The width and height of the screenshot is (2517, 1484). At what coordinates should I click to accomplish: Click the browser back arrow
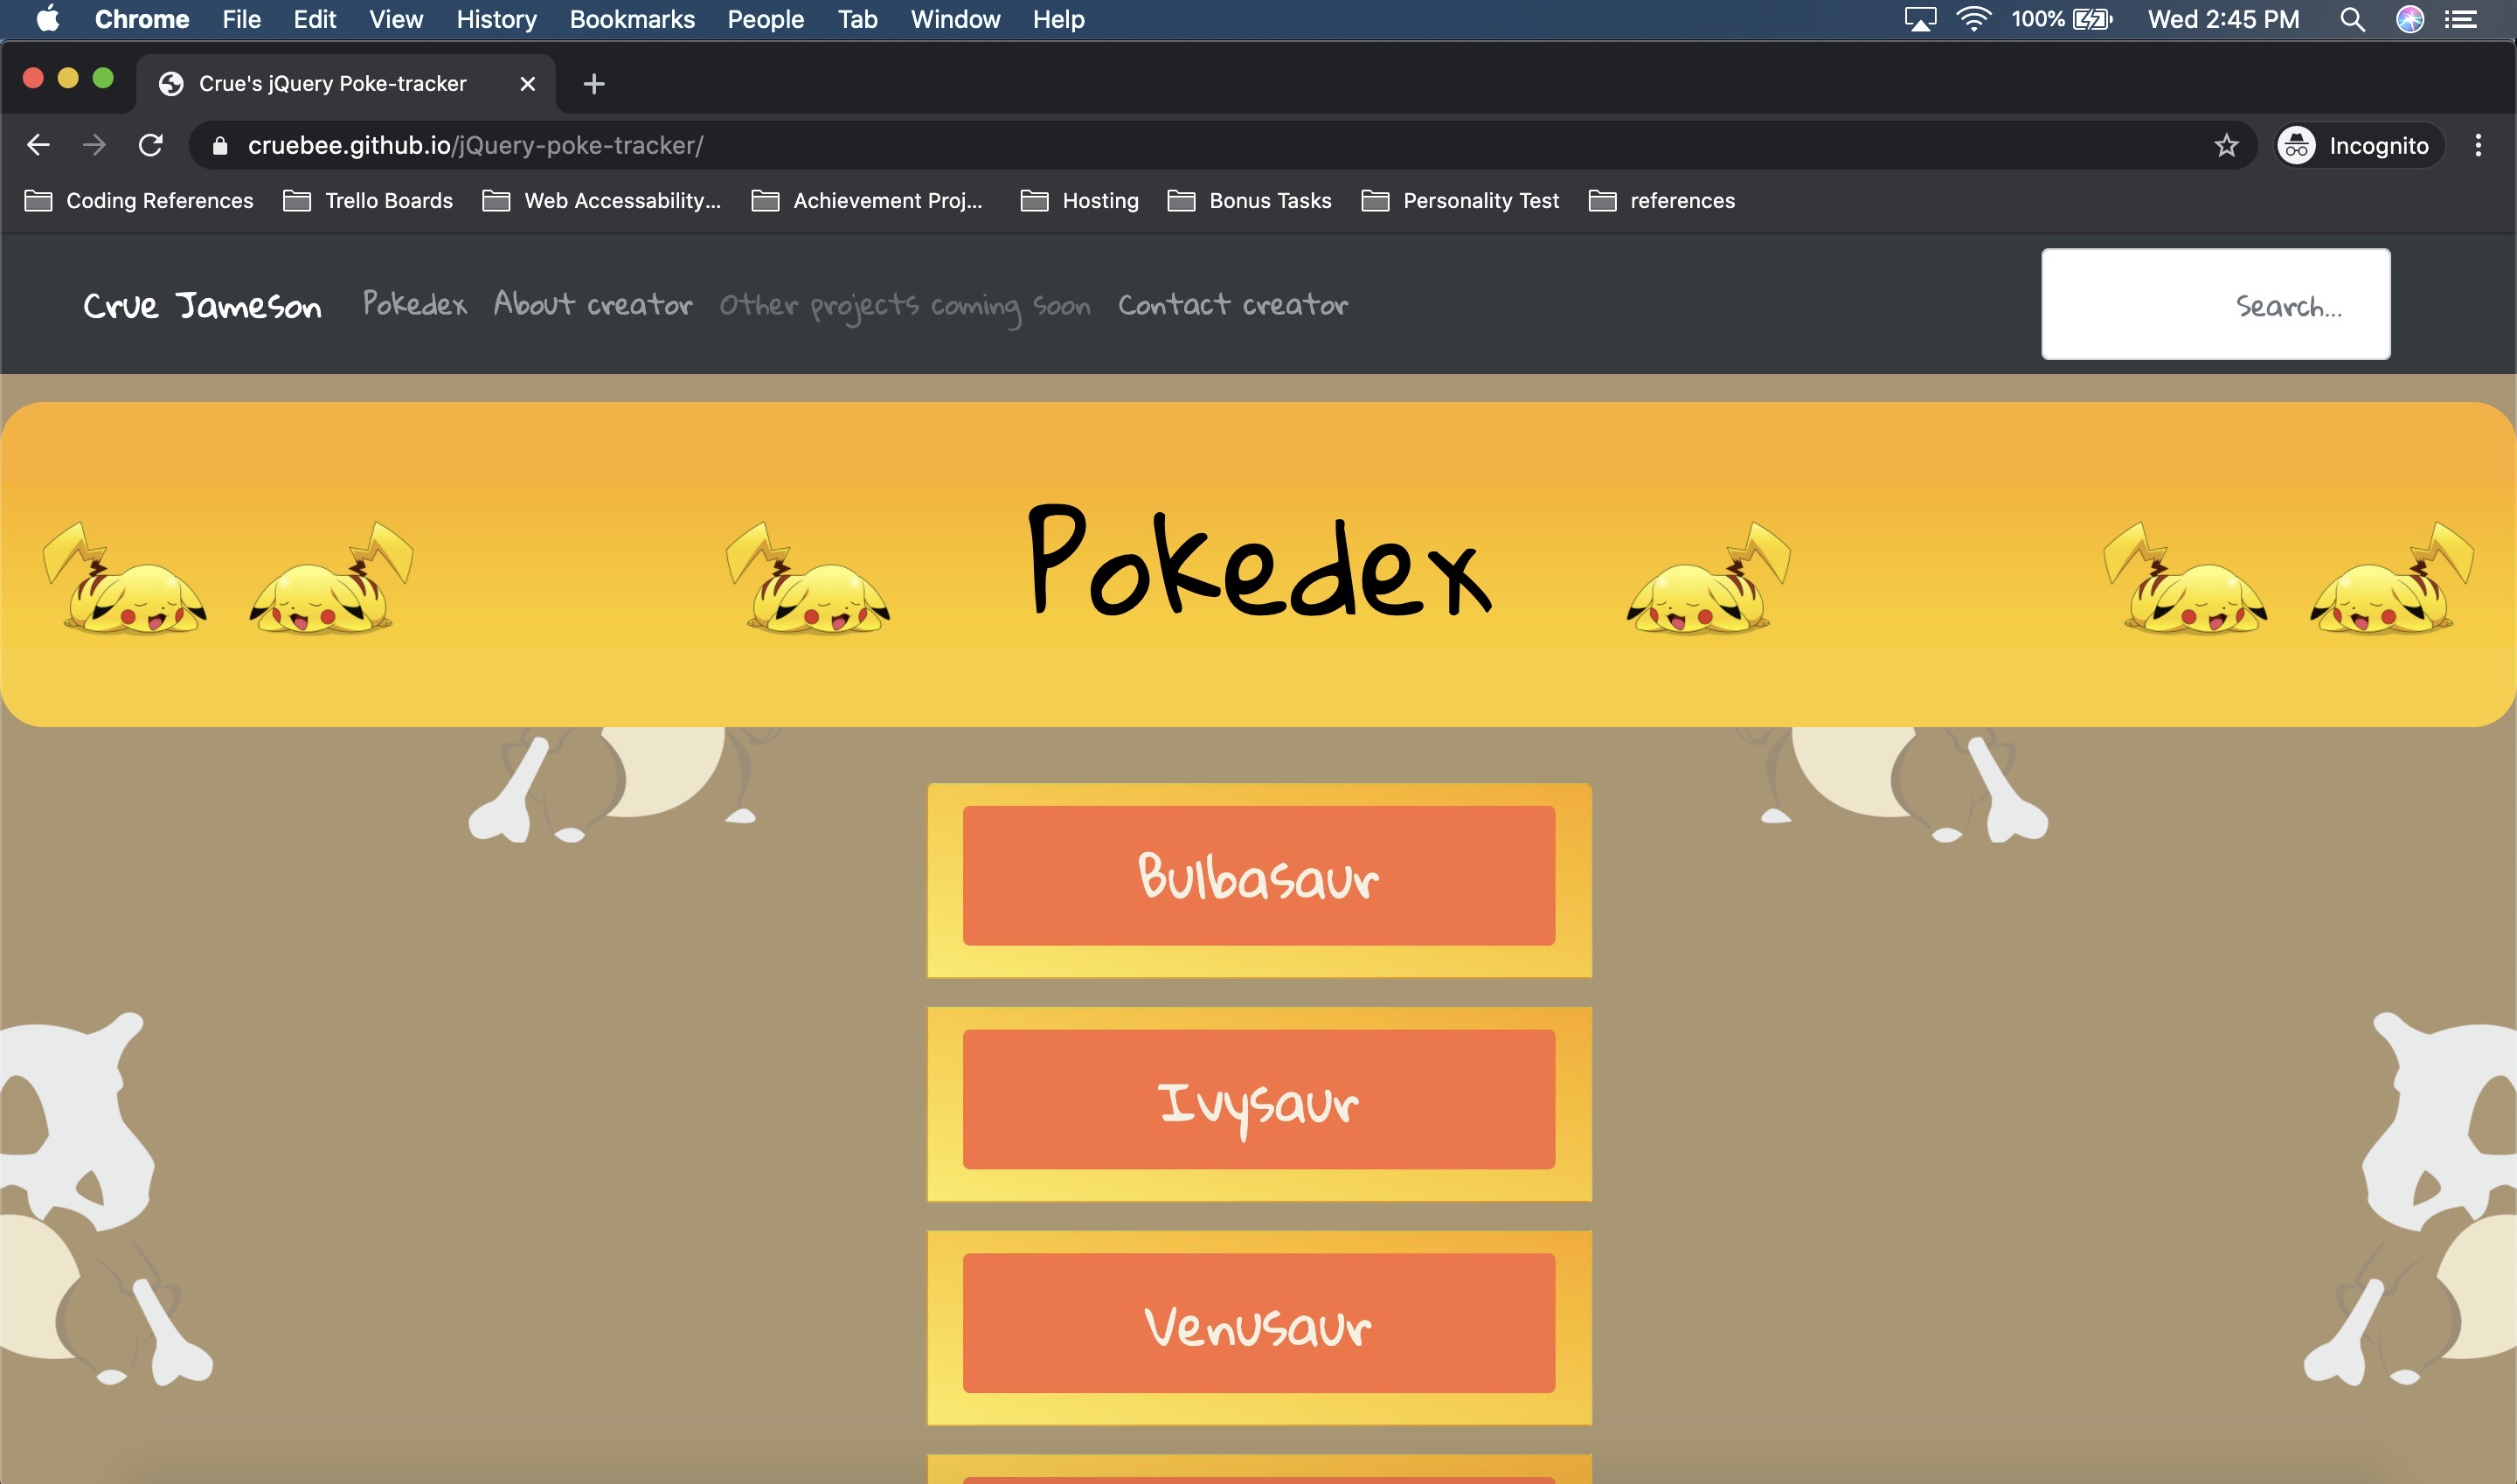[x=38, y=145]
